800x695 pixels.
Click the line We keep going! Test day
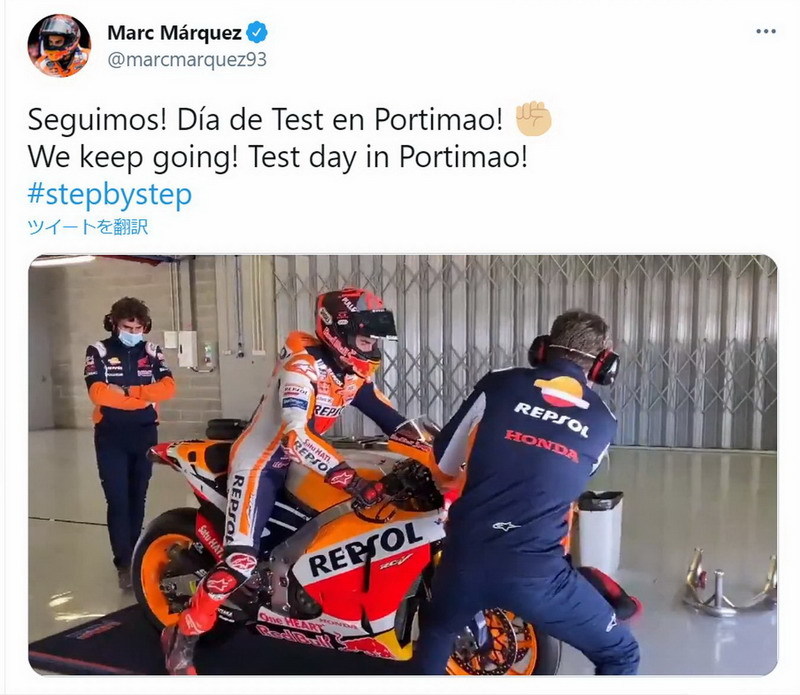278,156
